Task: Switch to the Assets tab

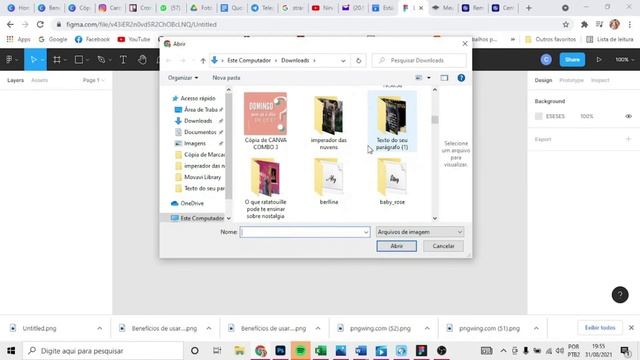Action: [x=40, y=80]
